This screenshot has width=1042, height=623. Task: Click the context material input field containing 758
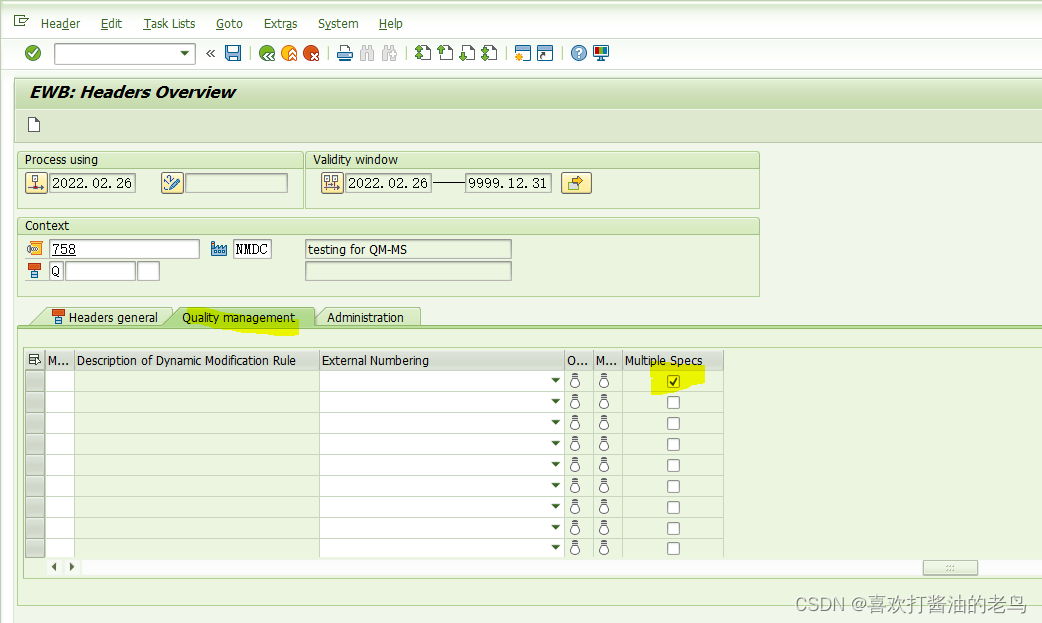[124, 248]
